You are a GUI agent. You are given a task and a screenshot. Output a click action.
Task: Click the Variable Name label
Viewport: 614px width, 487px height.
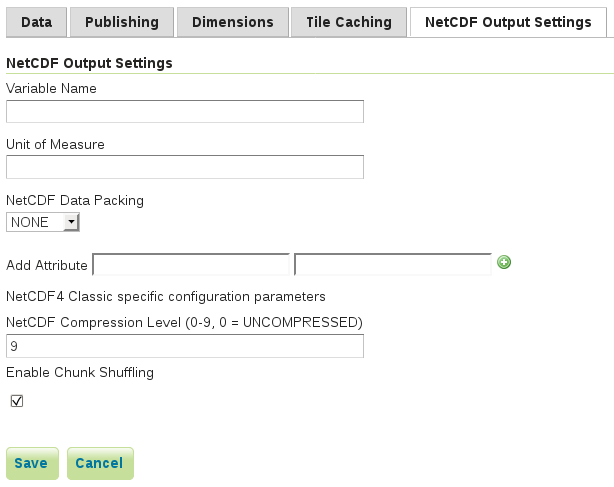[x=51, y=88]
